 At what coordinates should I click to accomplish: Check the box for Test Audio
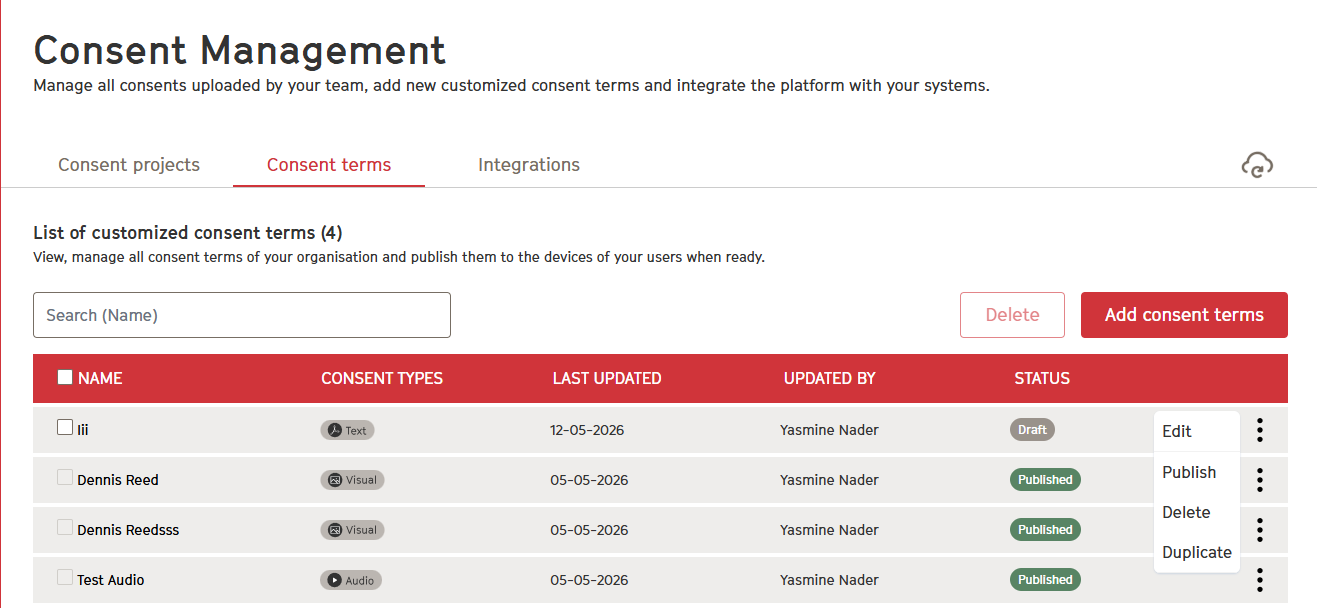click(65, 577)
